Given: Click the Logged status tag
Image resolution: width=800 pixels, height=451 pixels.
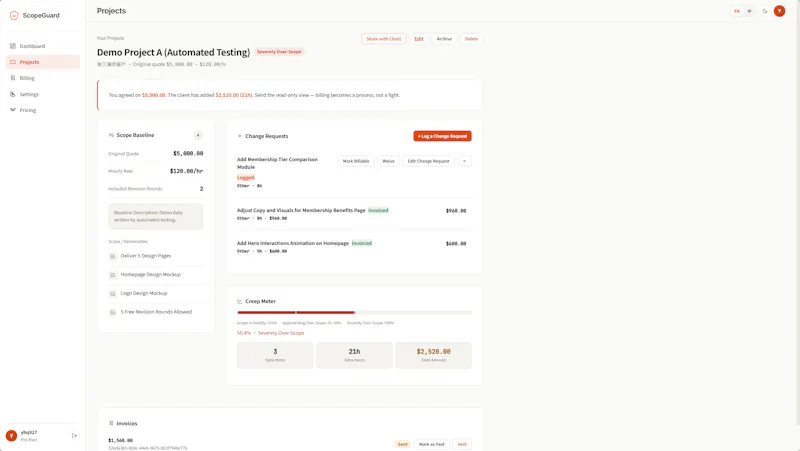Looking at the screenshot, I should click(x=245, y=178).
